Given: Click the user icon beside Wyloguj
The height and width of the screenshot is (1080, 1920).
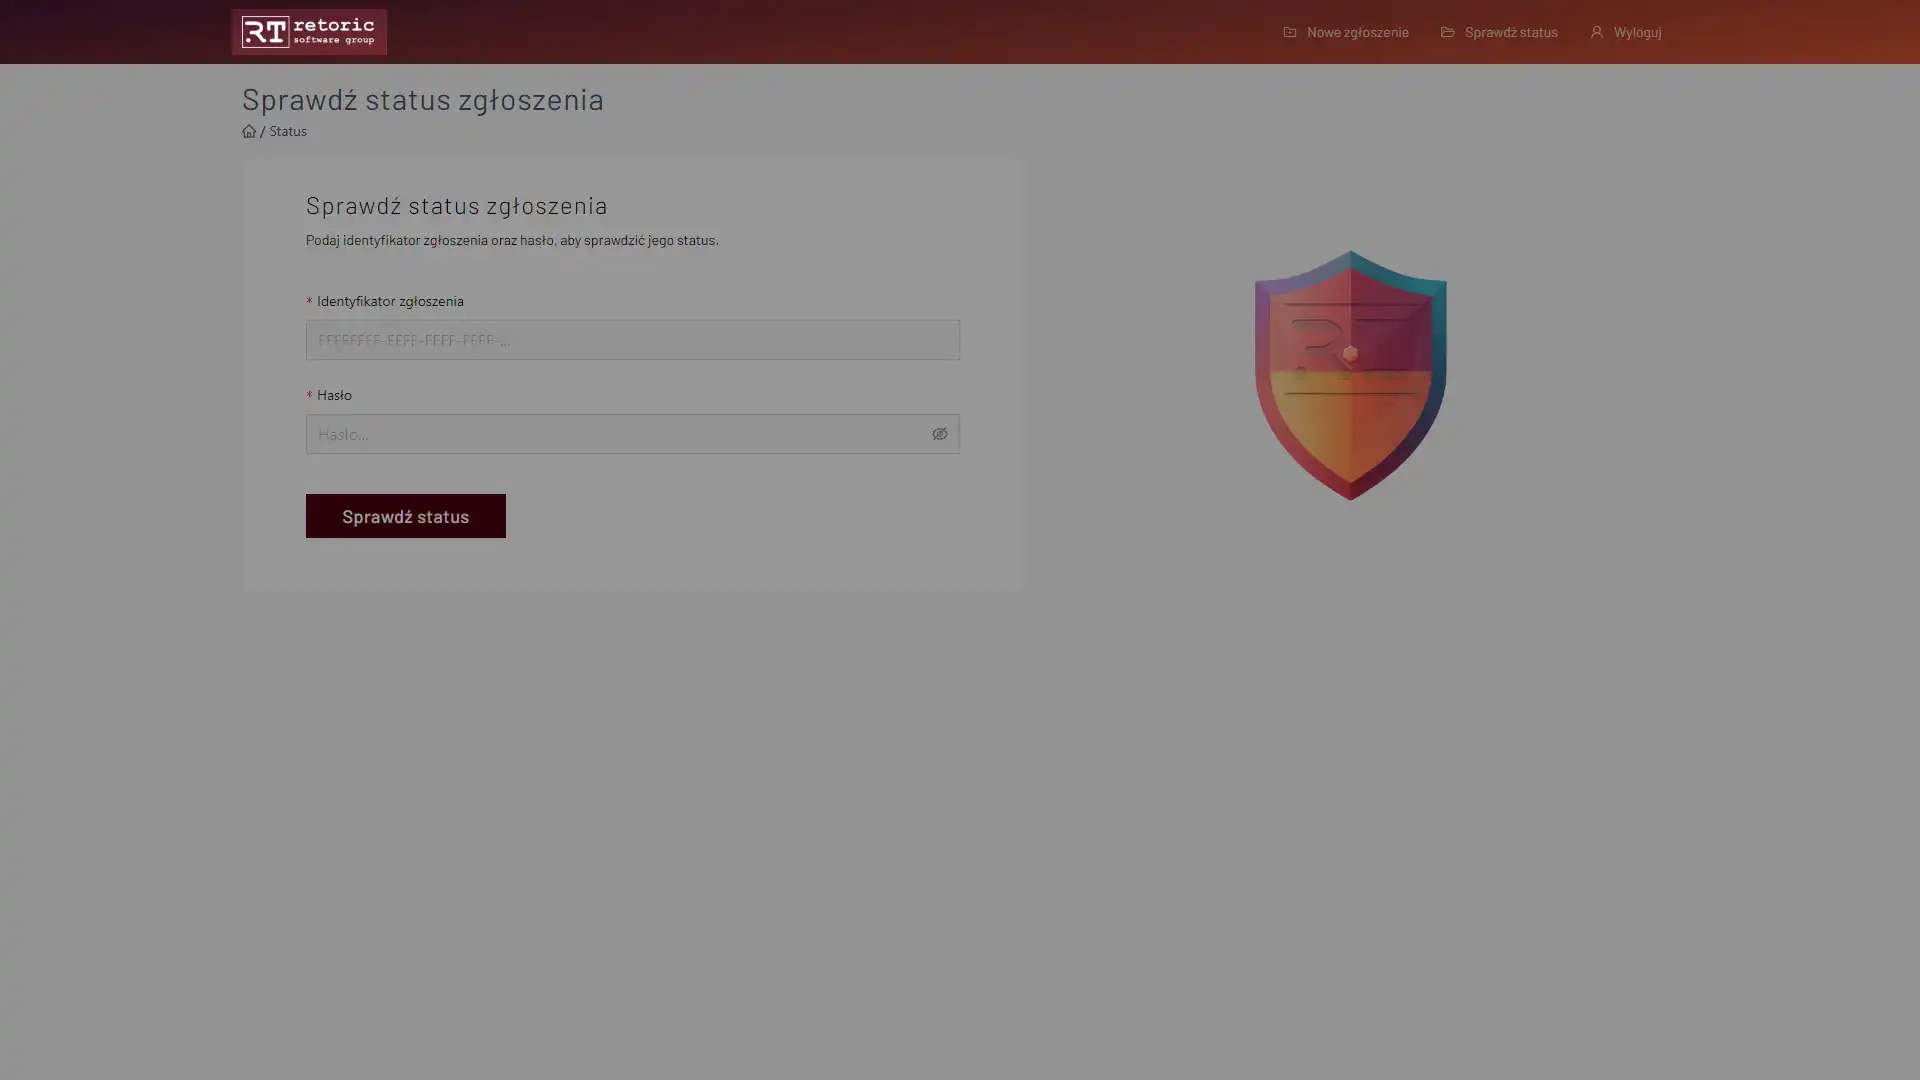Looking at the screenshot, I should 1596,32.
